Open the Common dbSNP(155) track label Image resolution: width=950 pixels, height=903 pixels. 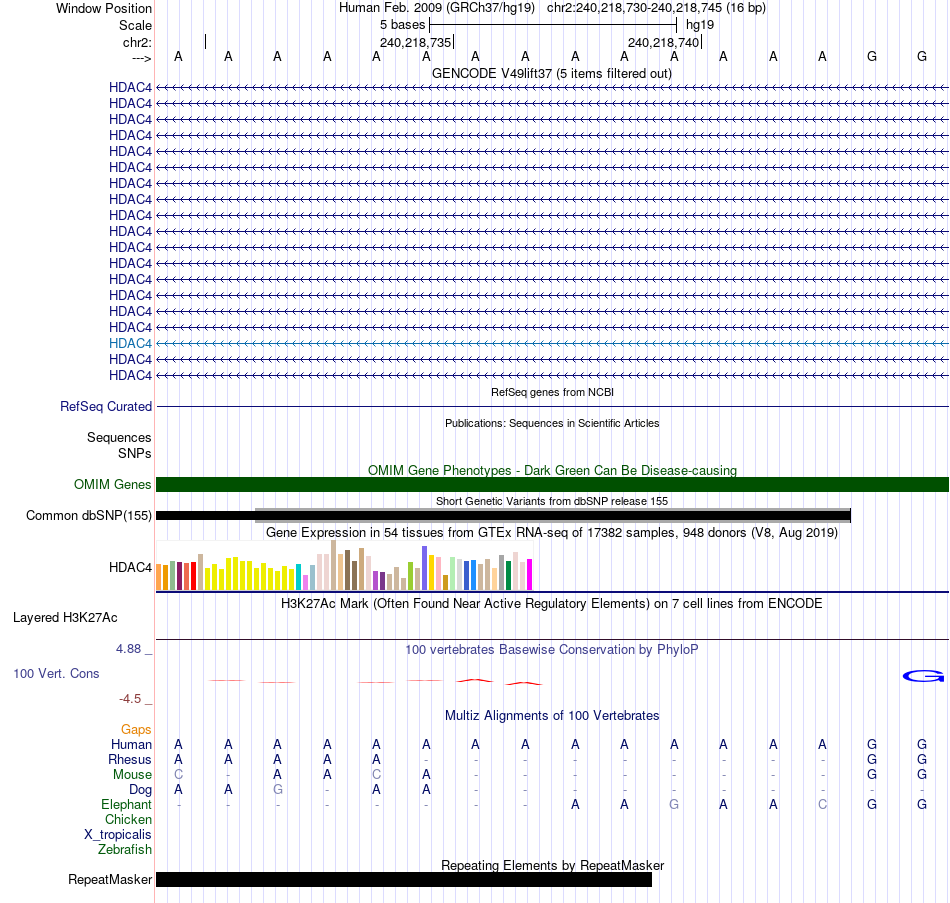pos(89,515)
